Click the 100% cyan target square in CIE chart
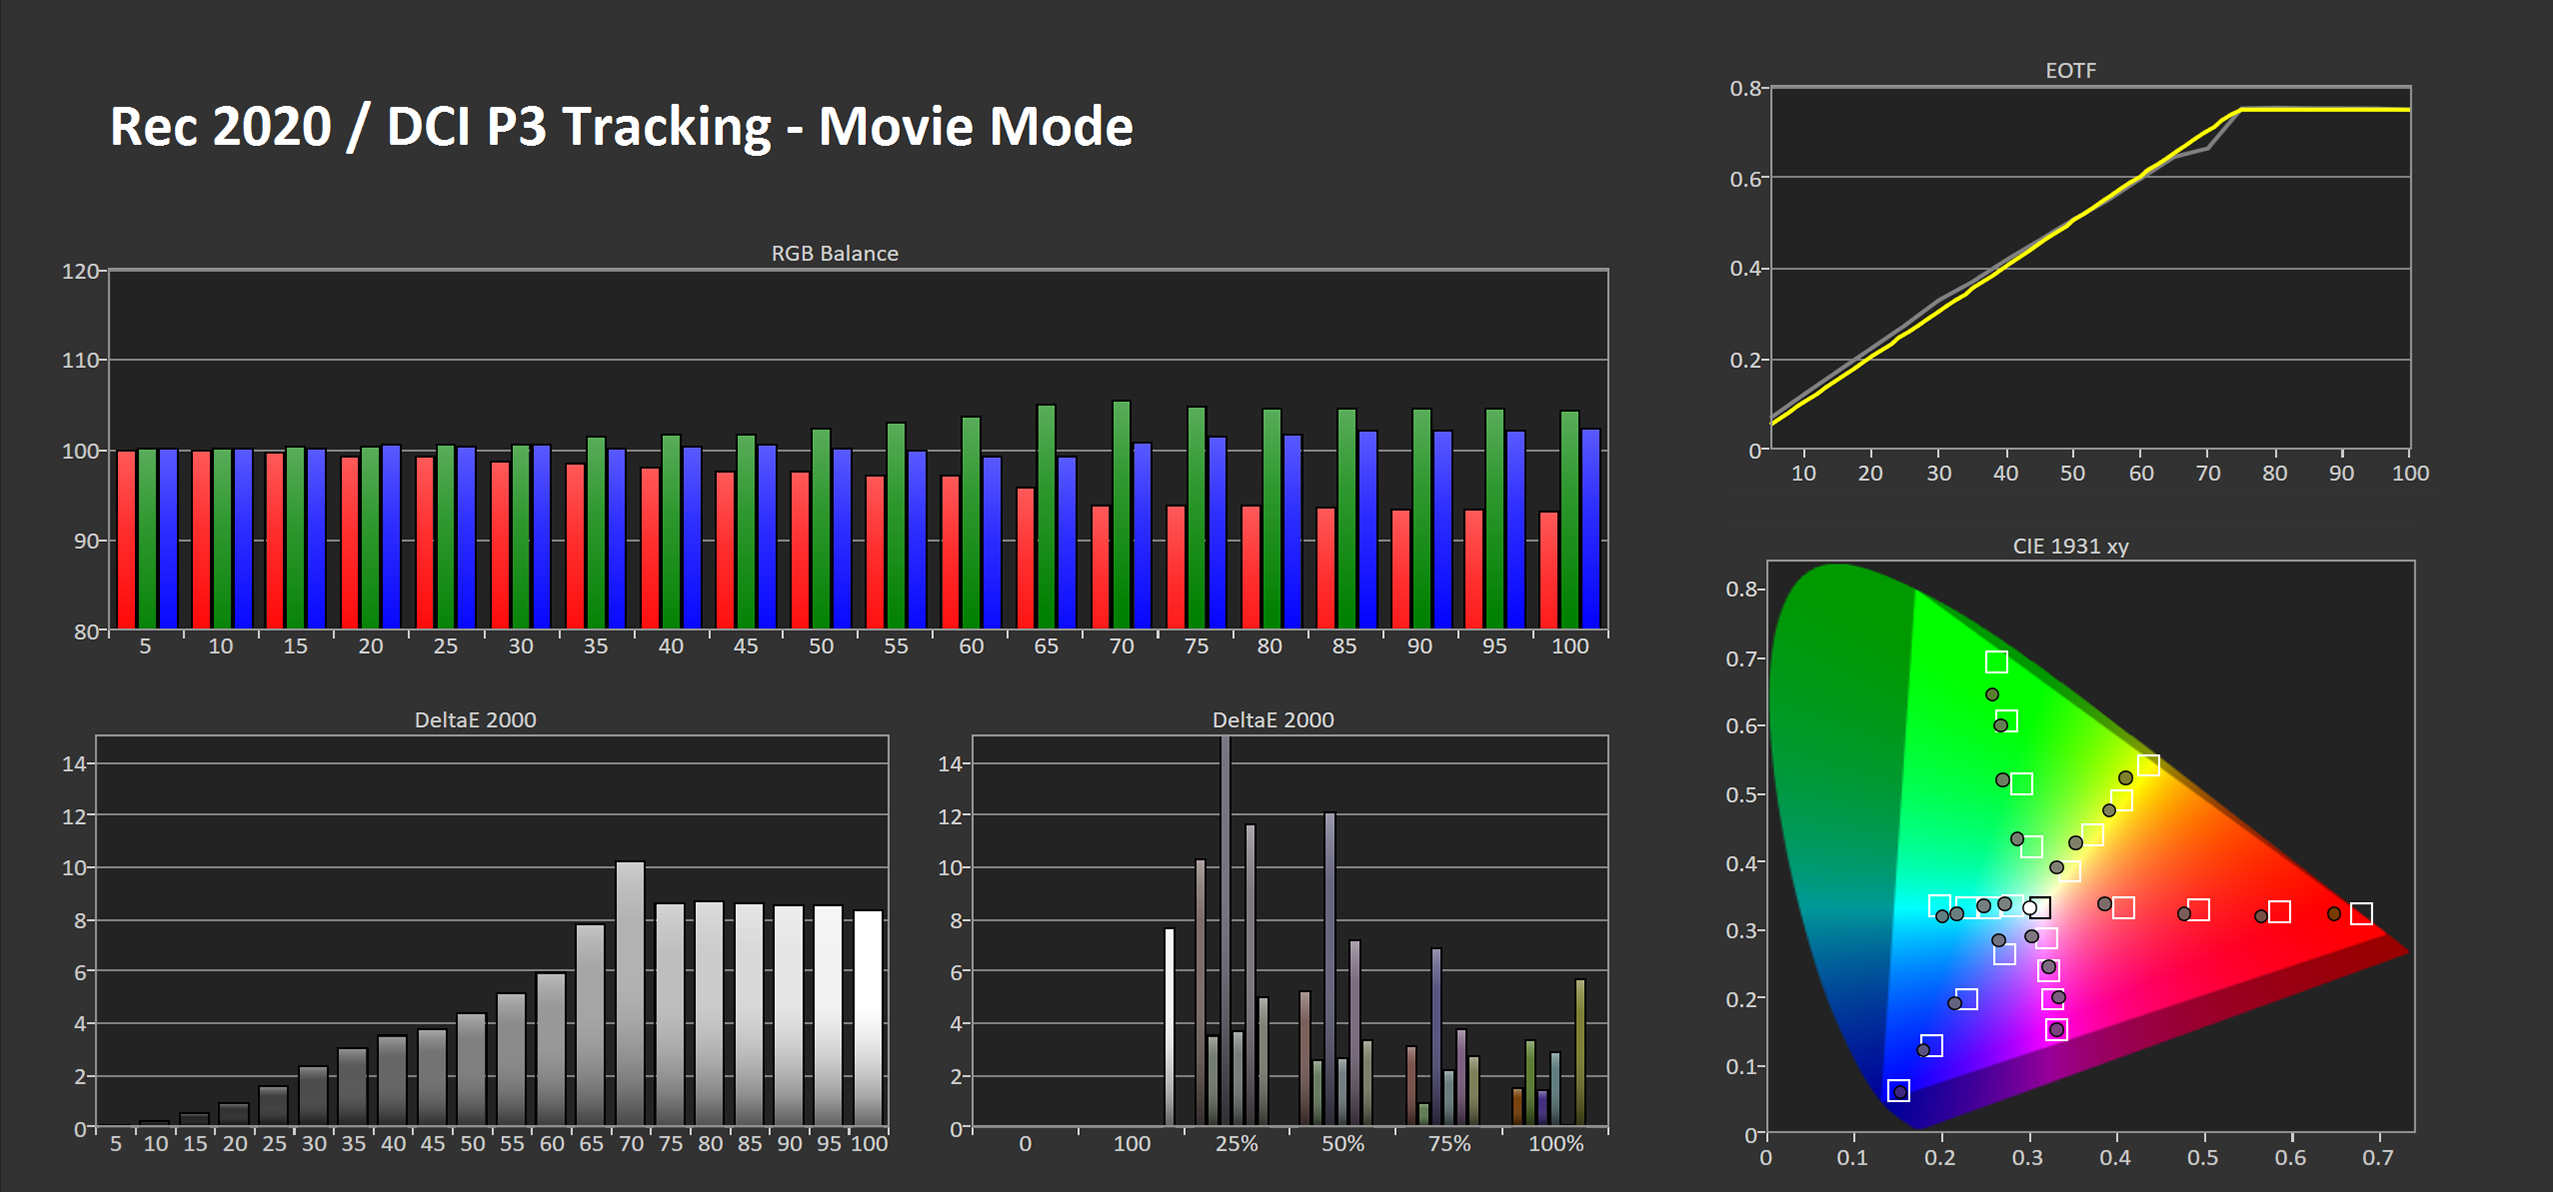Viewport: 2553px width, 1192px height. coord(1939,905)
